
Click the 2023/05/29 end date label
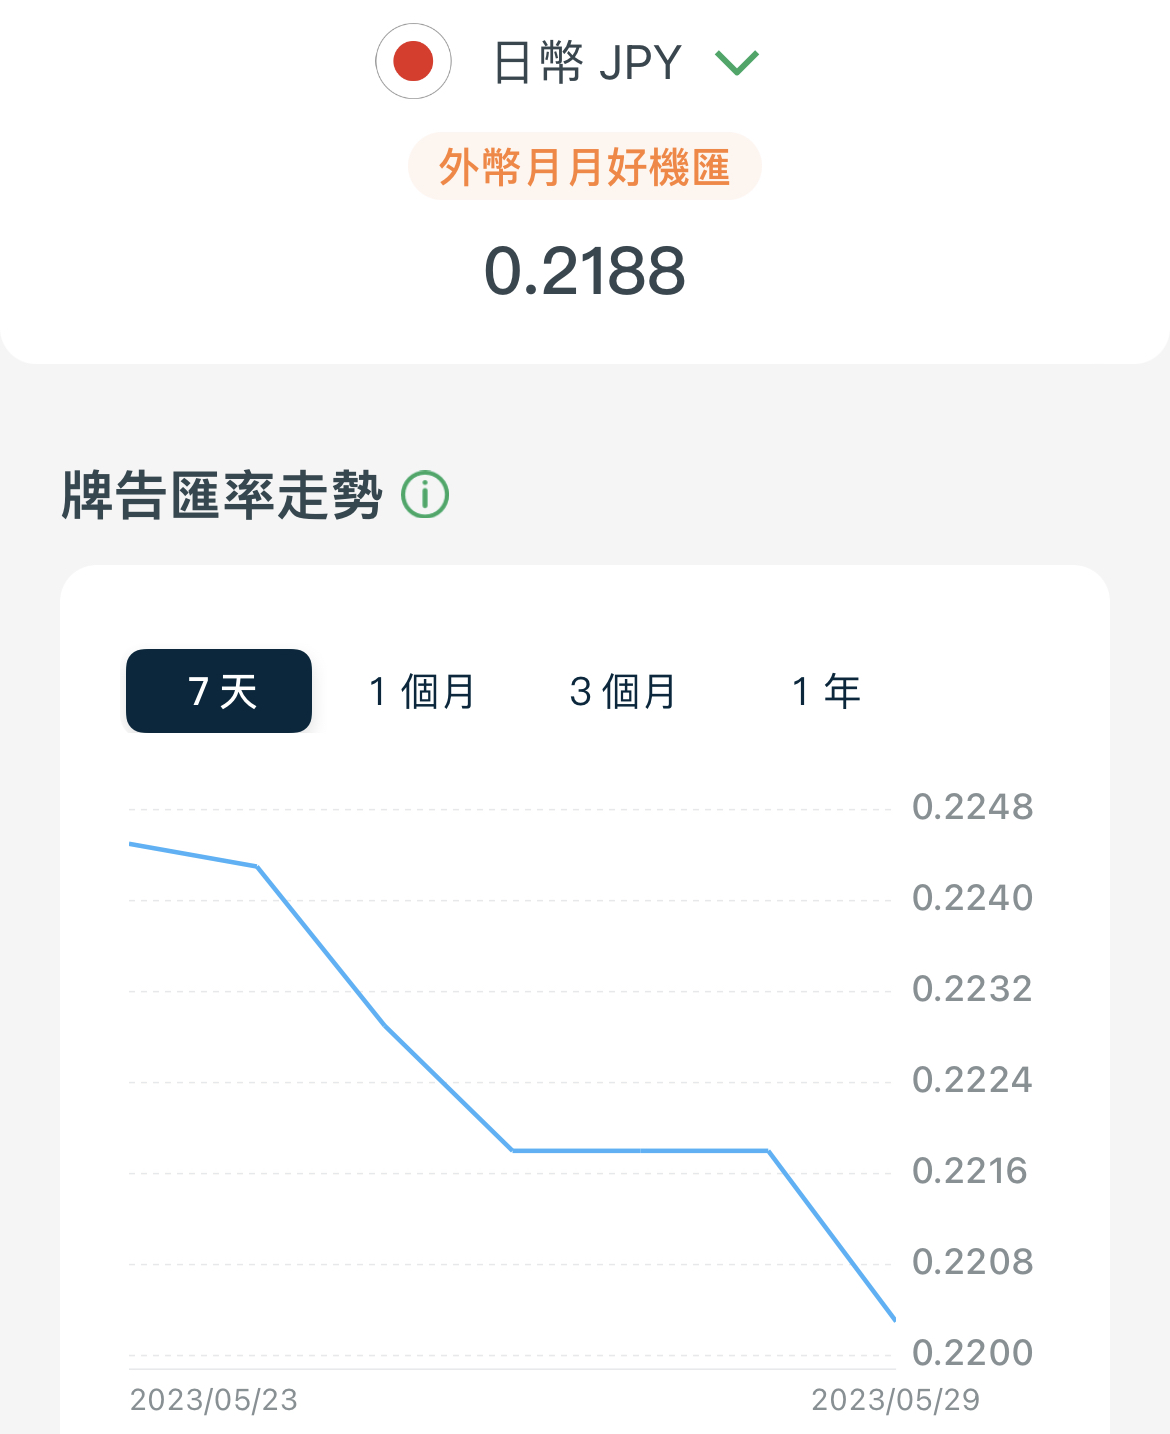tap(896, 1400)
